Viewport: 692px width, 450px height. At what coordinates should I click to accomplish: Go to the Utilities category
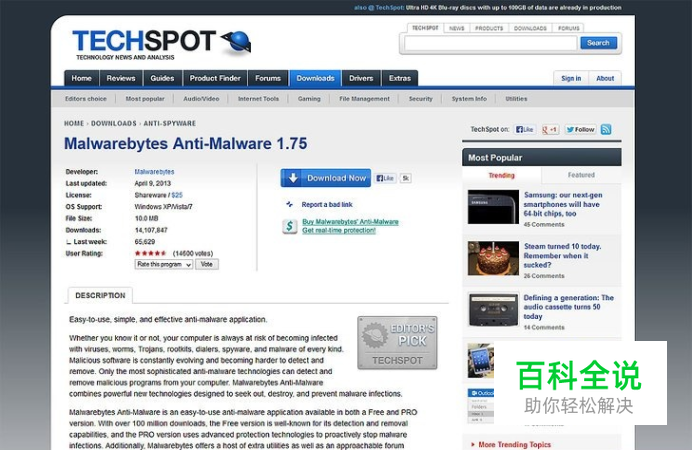point(516,99)
